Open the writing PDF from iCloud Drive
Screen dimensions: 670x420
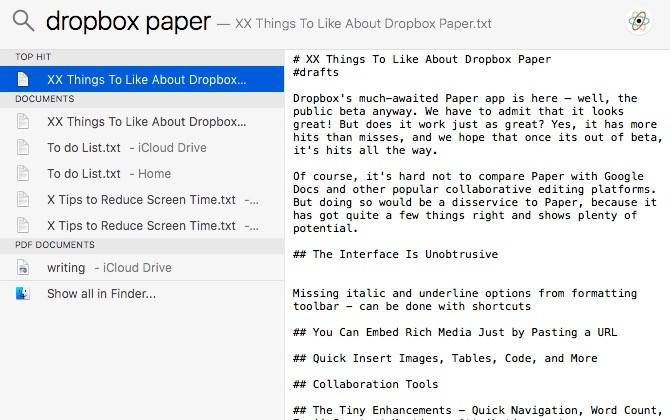tap(142, 268)
